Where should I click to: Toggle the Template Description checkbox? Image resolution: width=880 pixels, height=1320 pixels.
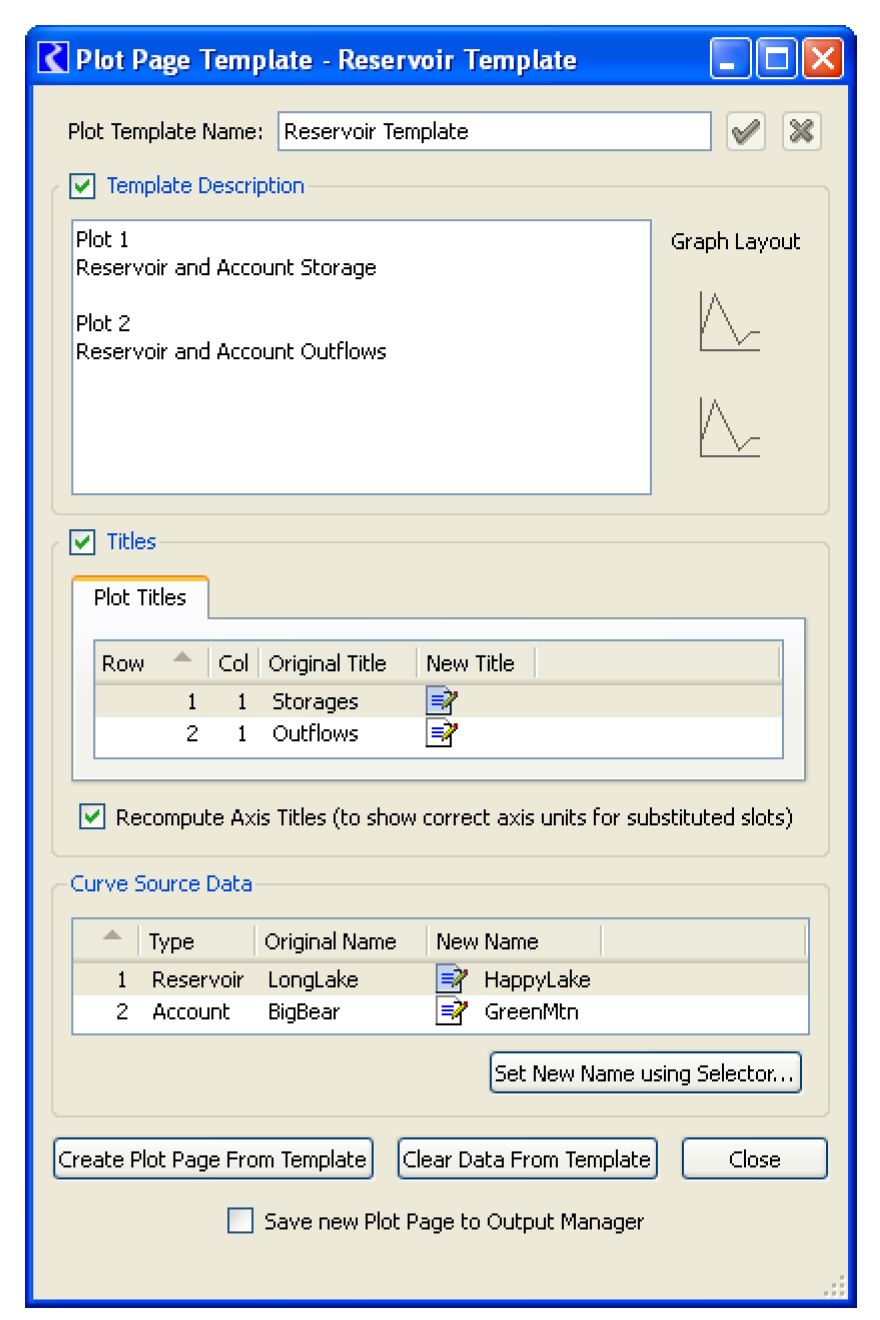(x=82, y=186)
